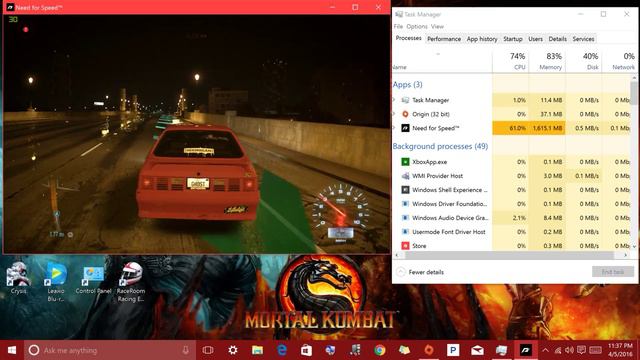Open the Control Panel desktop shortcut
This screenshot has width=640, height=360.
[93, 280]
